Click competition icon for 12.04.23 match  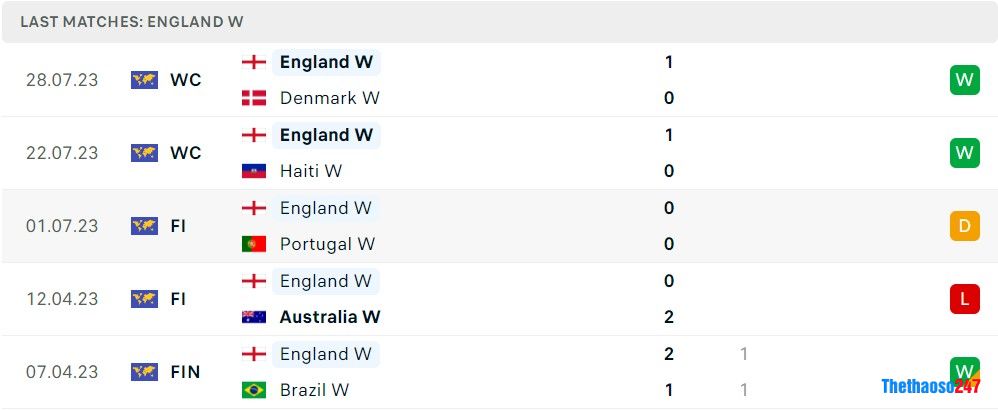145,299
